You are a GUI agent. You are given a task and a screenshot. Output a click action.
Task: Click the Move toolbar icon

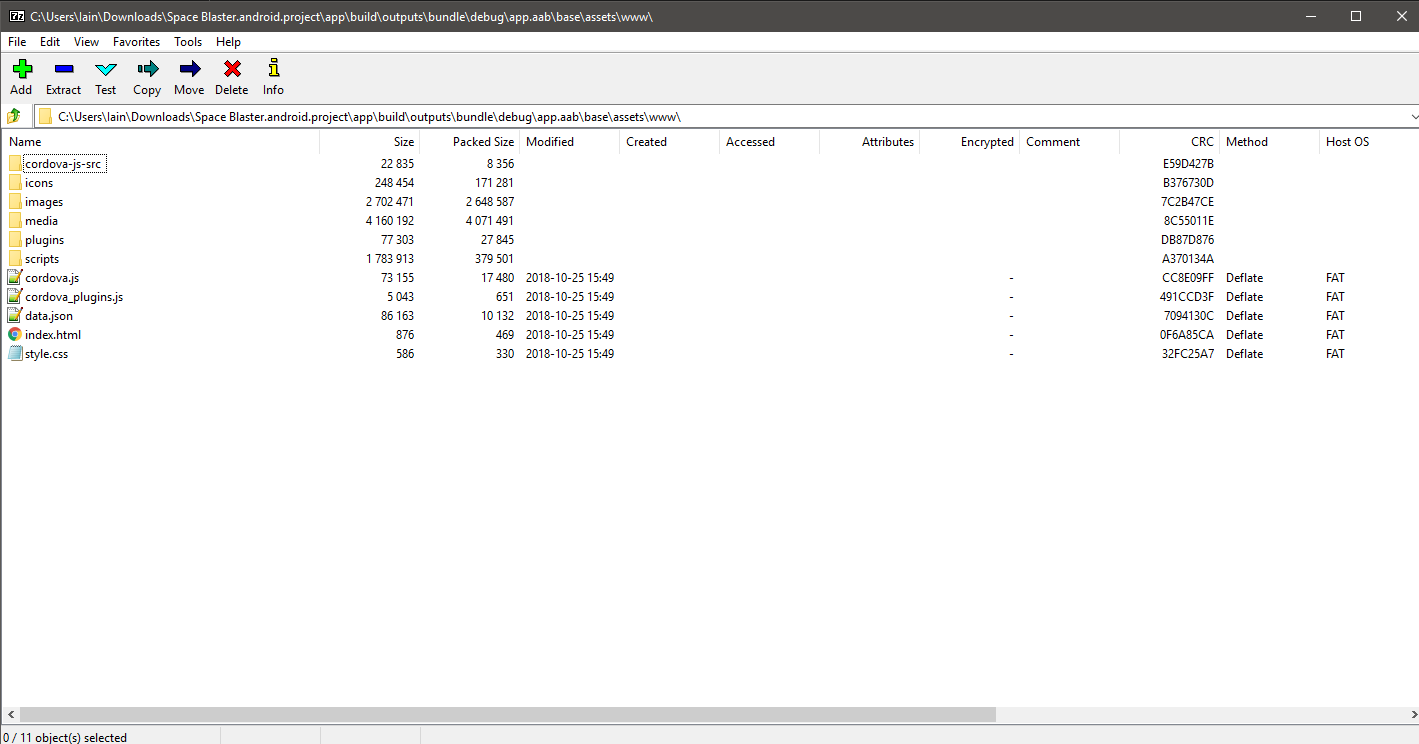pos(189,69)
